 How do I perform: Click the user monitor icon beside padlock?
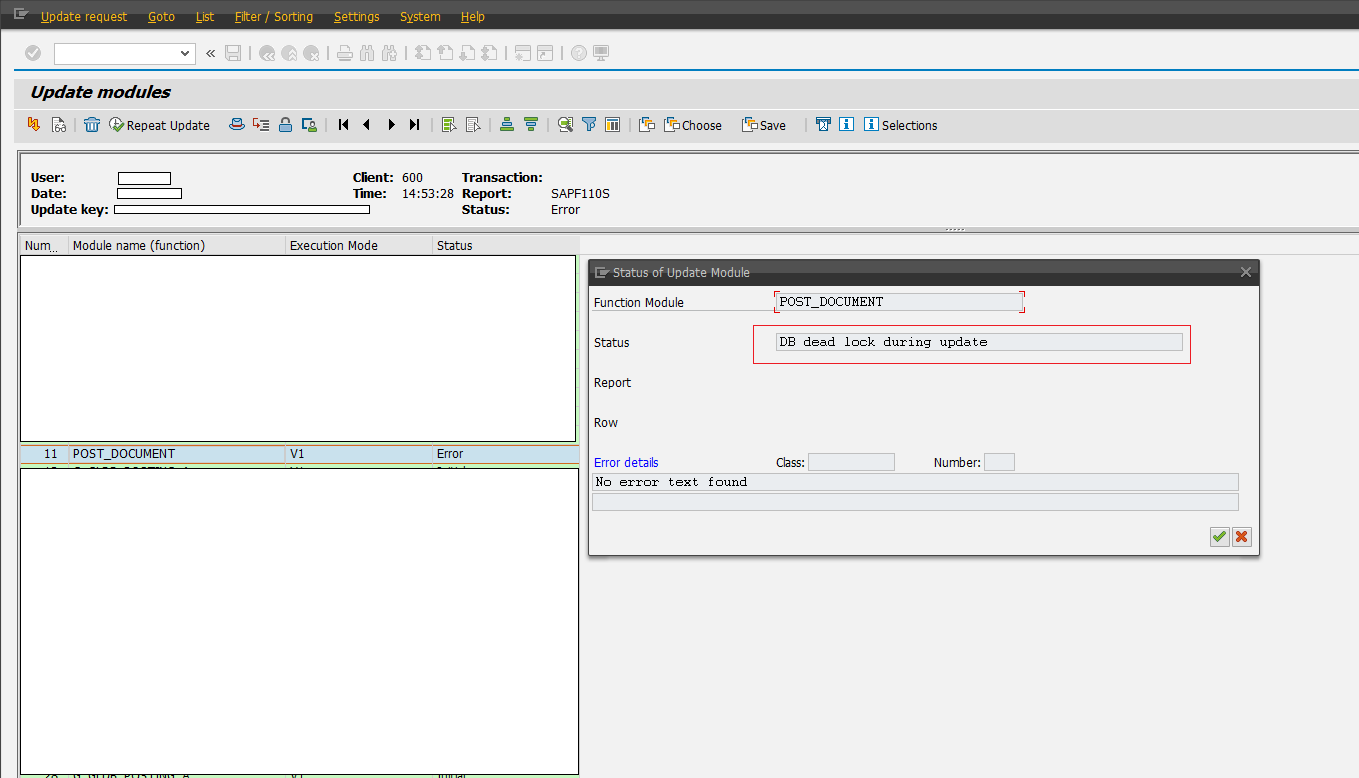coord(309,125)
